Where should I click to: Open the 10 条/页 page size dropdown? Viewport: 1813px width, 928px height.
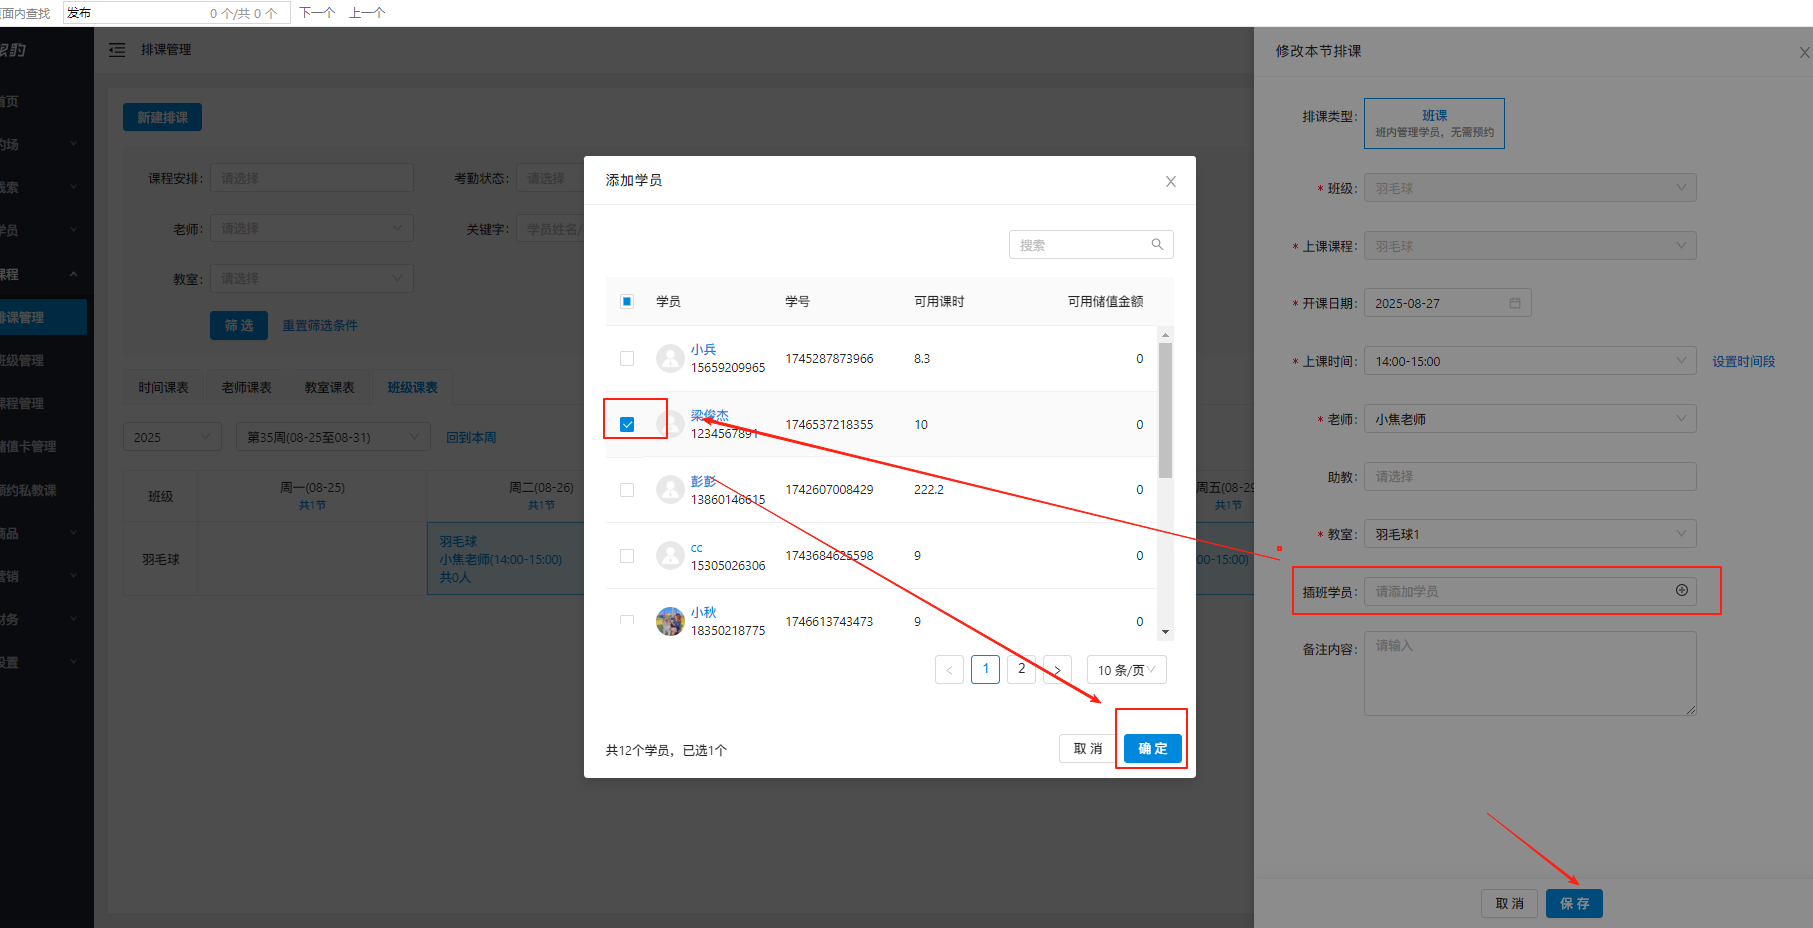tap(1126, 670)
